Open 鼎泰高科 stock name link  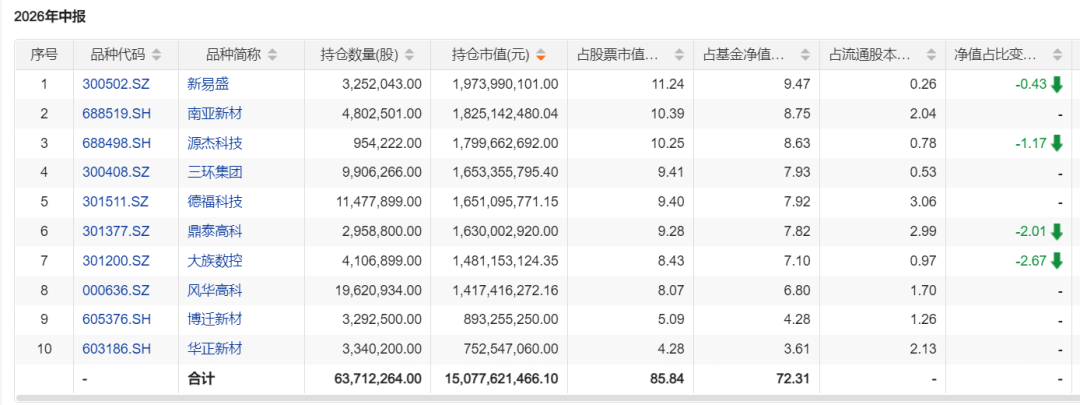pyautogui.click(x=215, y=231)
